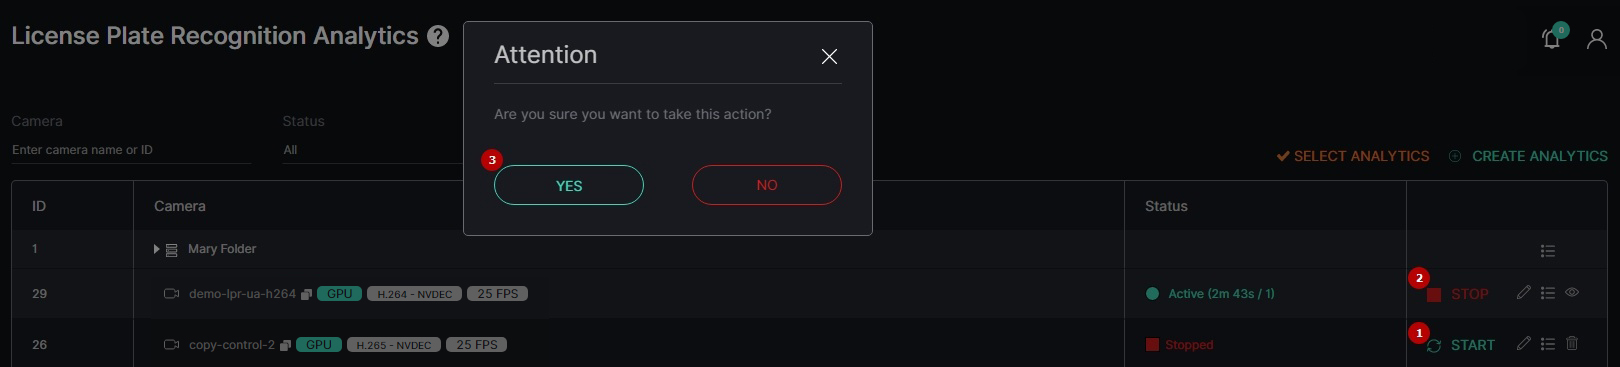This screenshot has height=367, width=1620.
Task: Open the Status filter dropdown
Action: pos(372,150)
